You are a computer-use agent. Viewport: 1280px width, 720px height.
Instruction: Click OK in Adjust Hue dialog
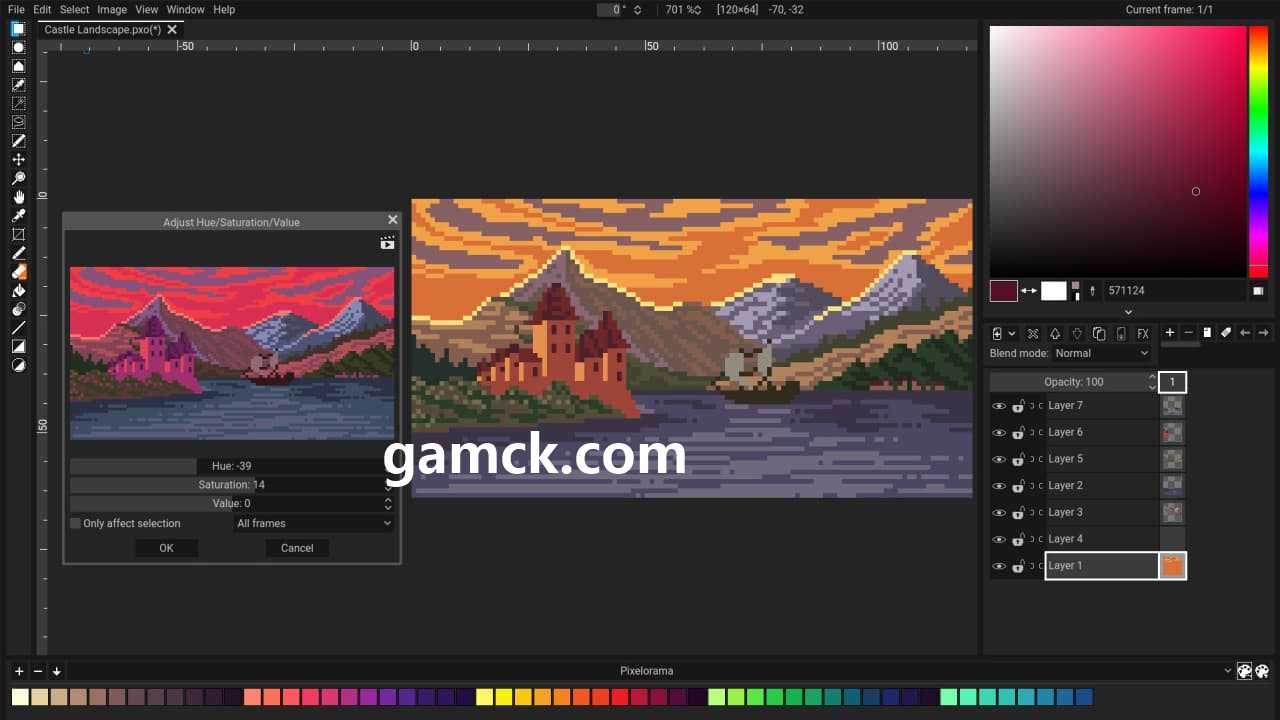coord(166,548)
